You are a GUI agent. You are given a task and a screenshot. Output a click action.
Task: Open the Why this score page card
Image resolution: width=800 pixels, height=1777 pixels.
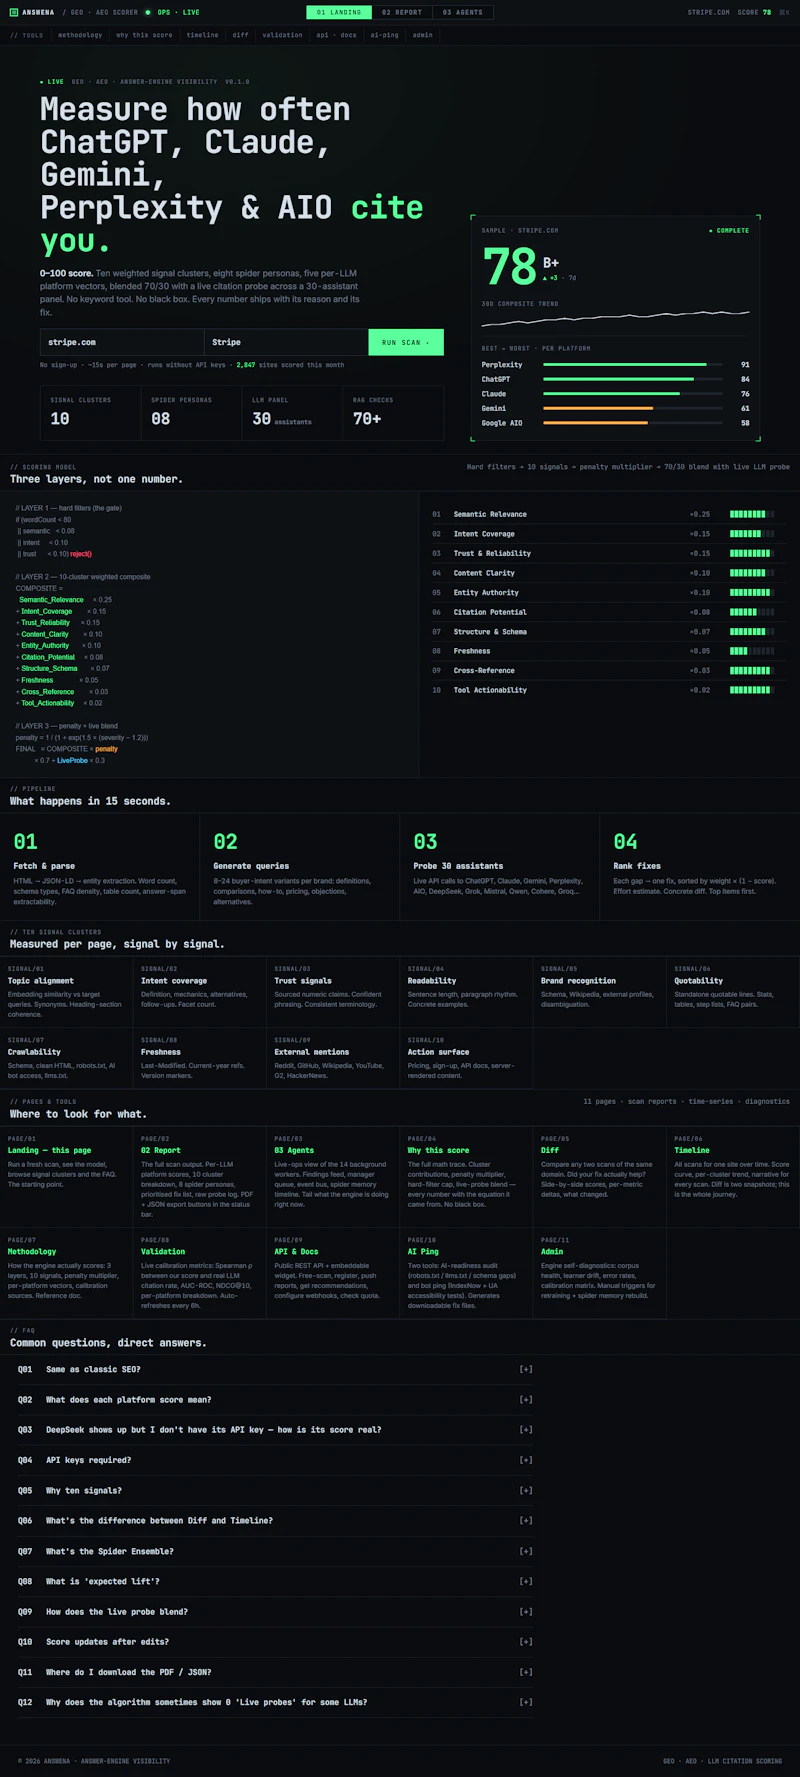click(x=466, y=1177)
